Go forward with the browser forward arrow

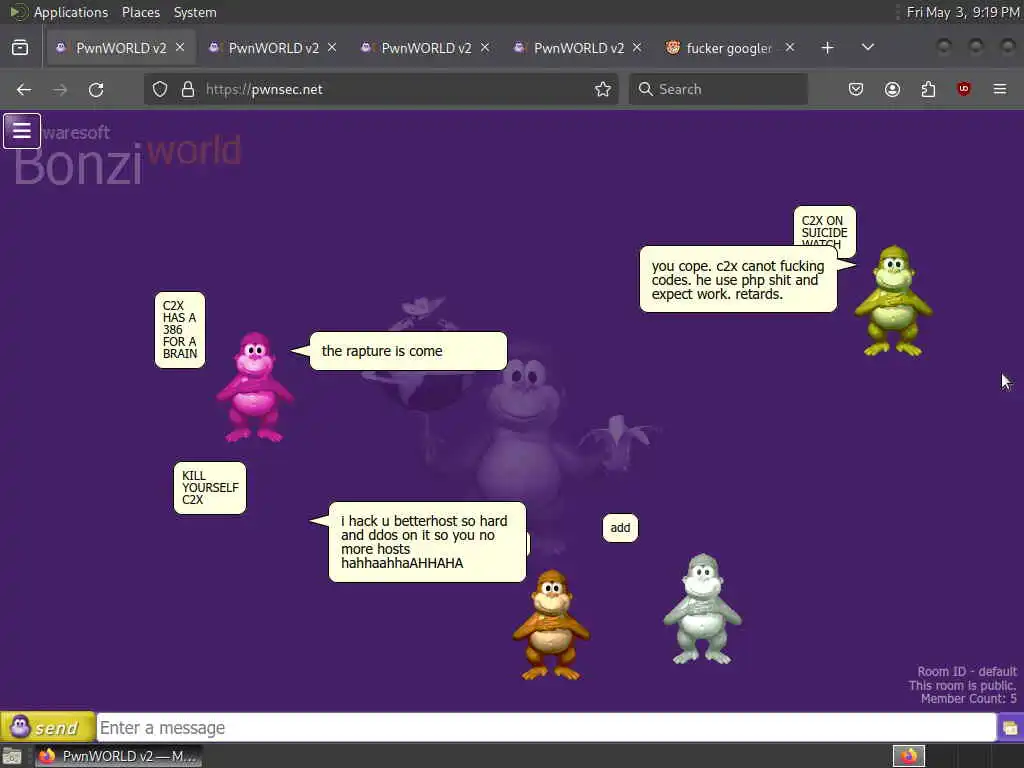point(60,89)
